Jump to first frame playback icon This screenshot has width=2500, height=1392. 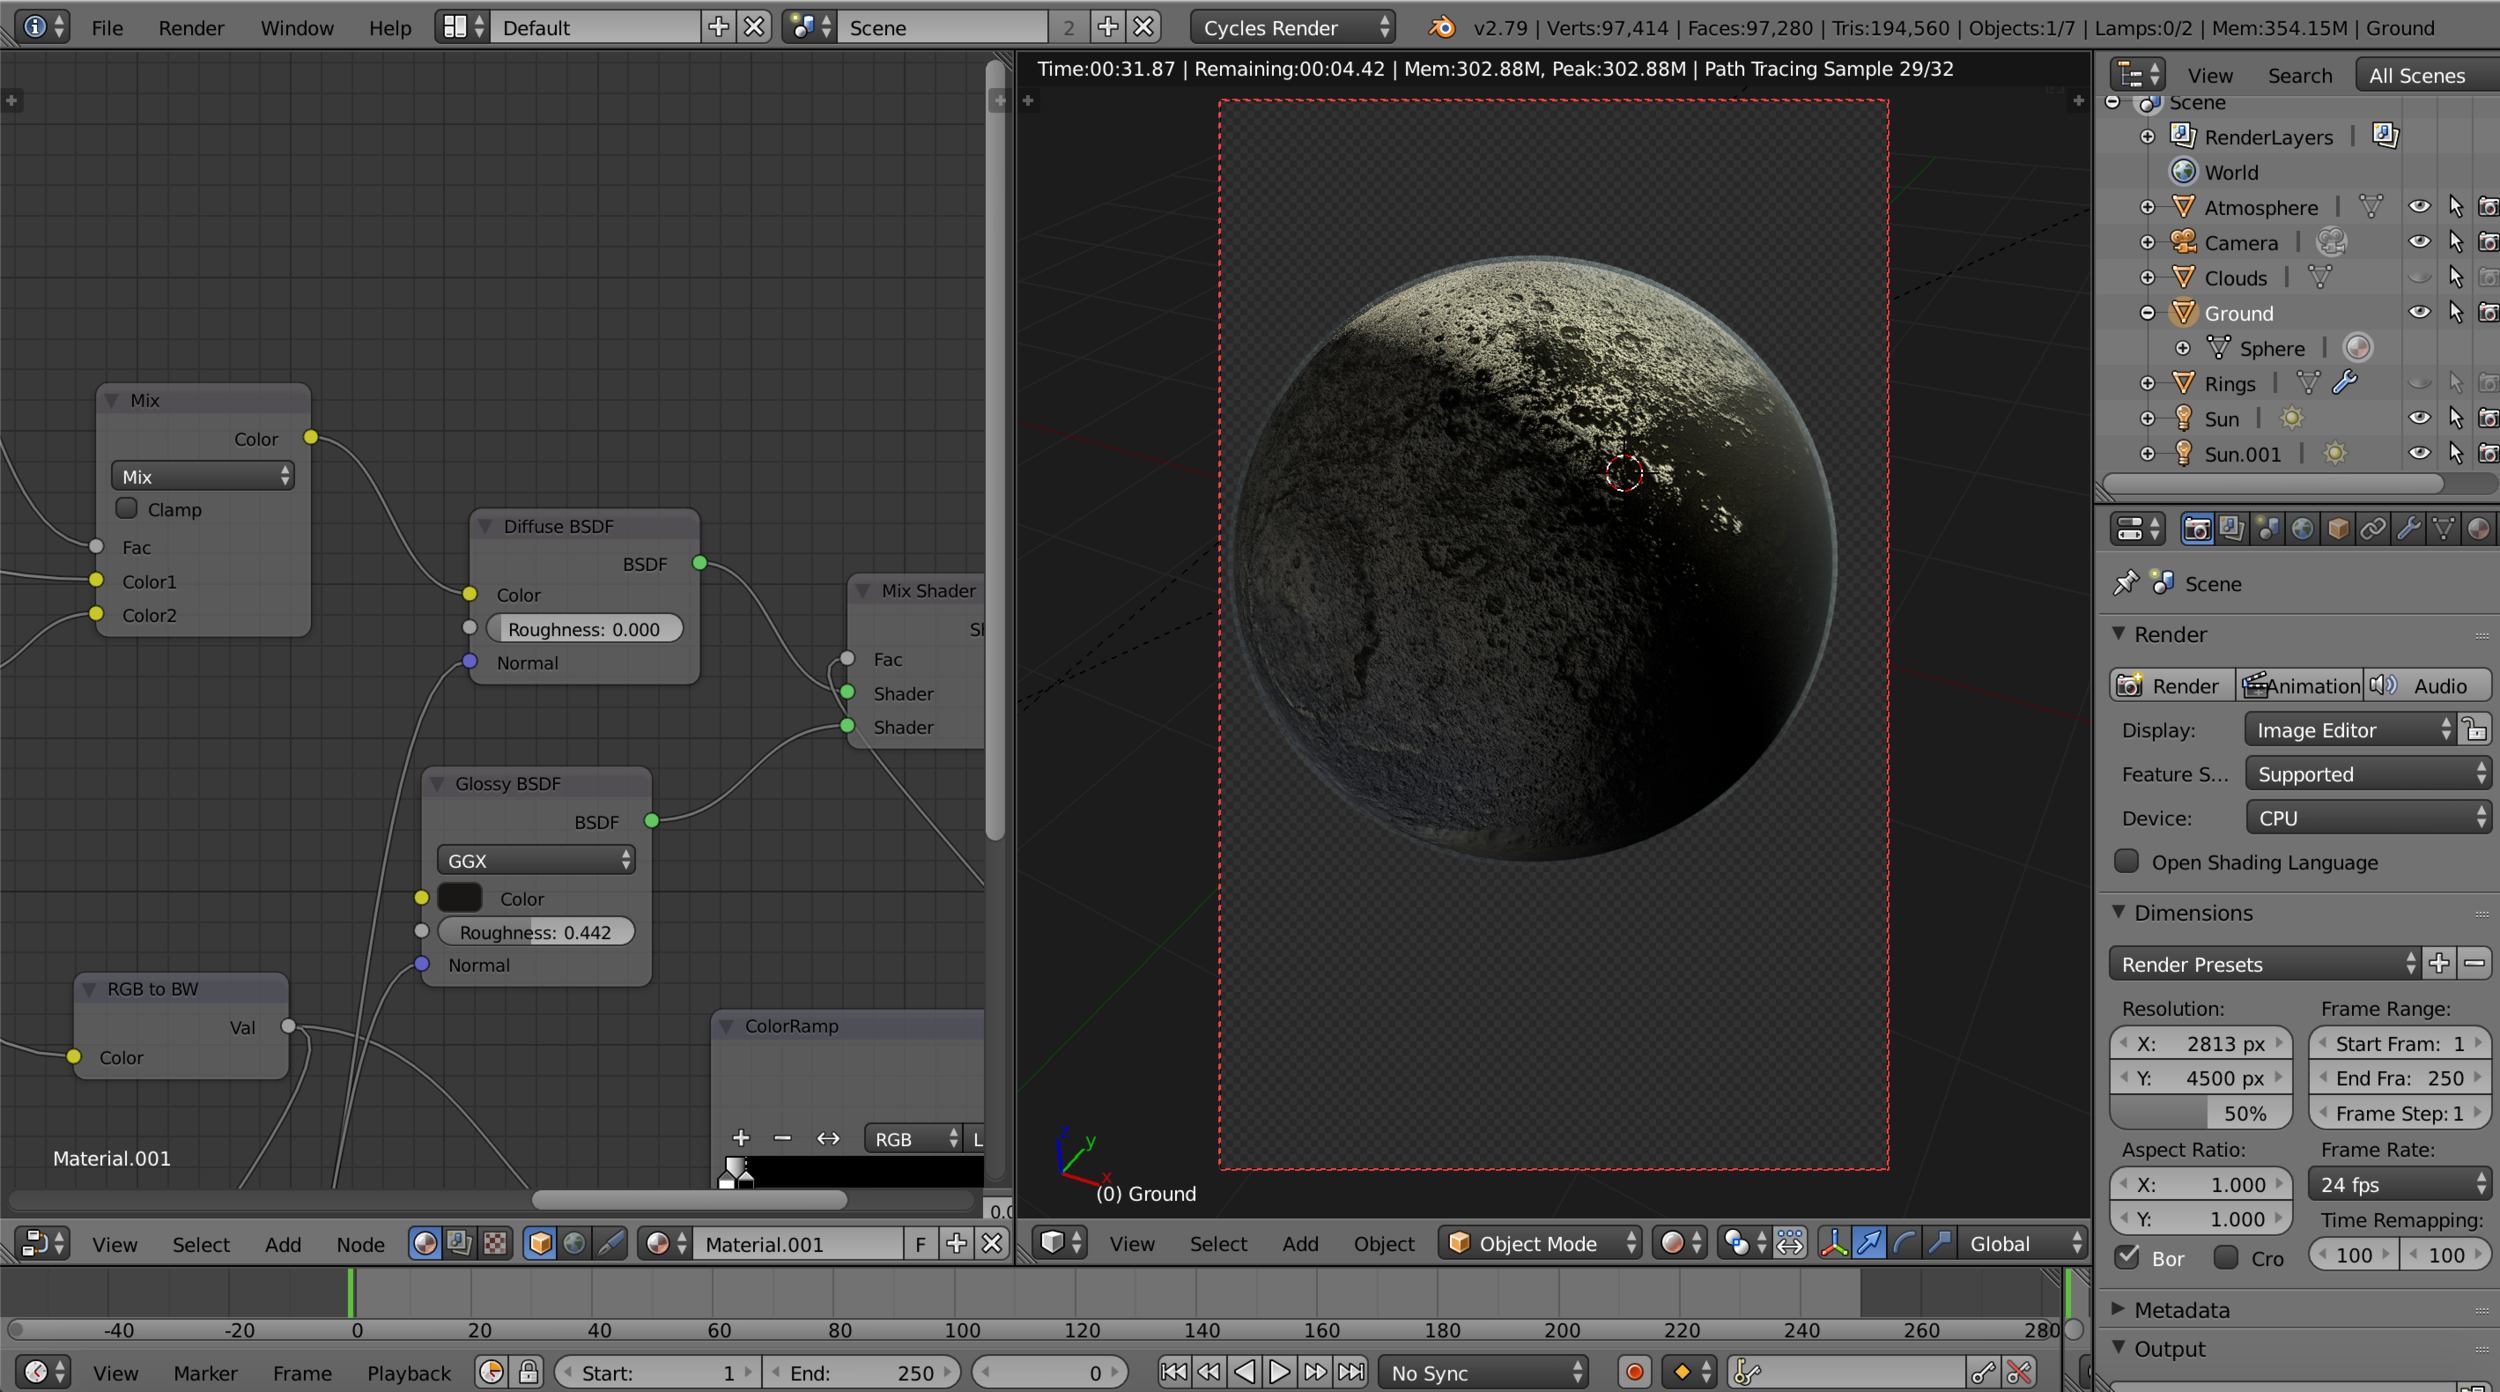(1173, 1372)
